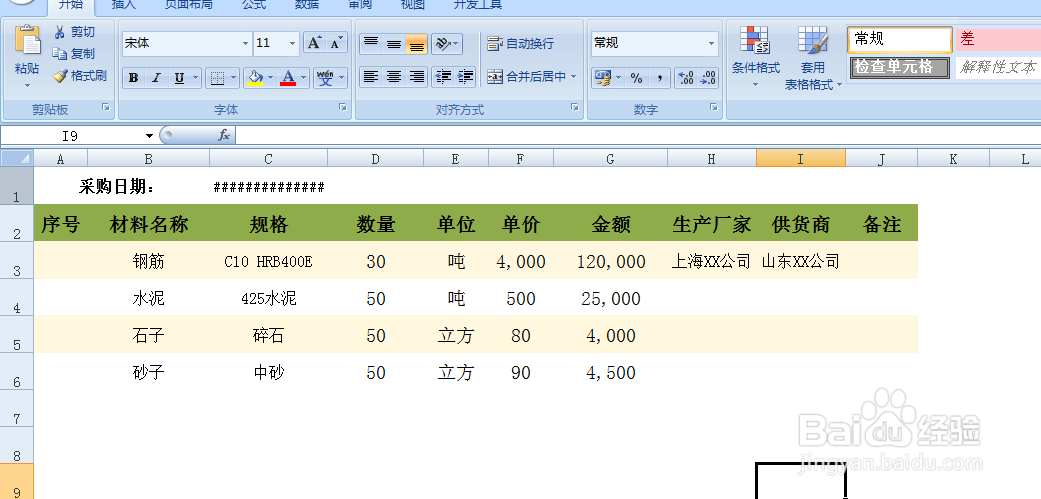Center cell text horizontally
This screenshot has width=1041, height=499.
tap(394, 77)
